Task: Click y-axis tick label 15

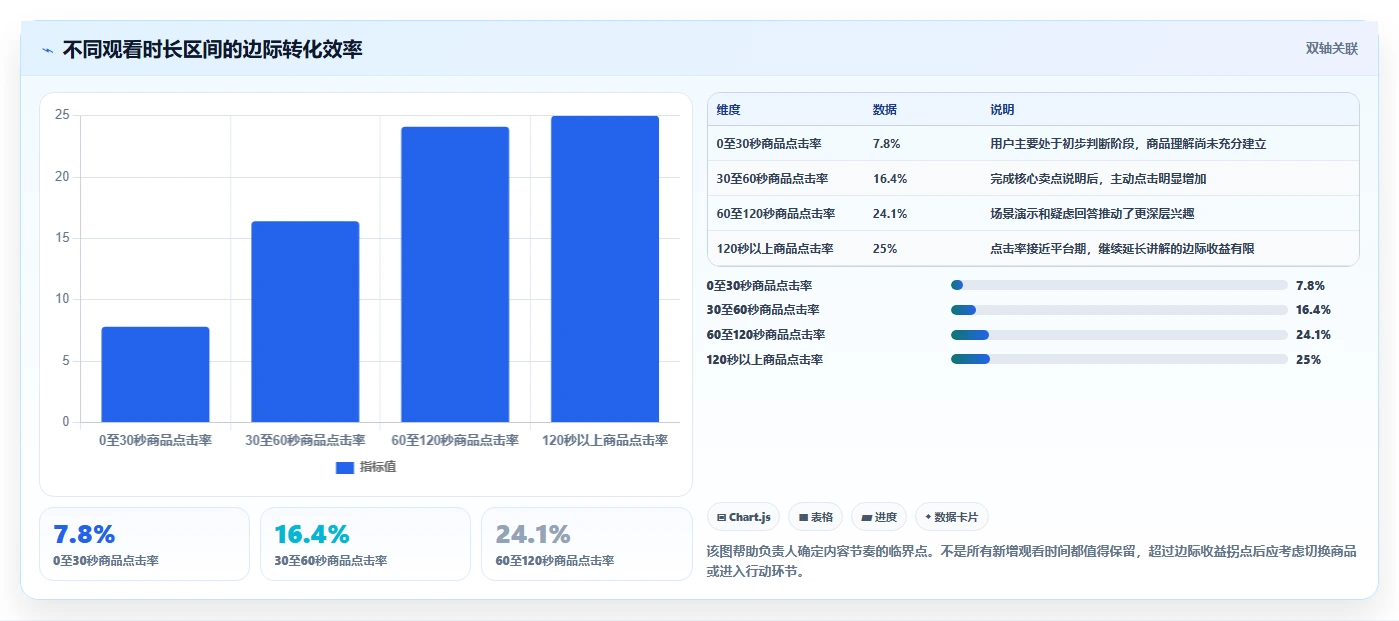Action: (x=62, y=238)
